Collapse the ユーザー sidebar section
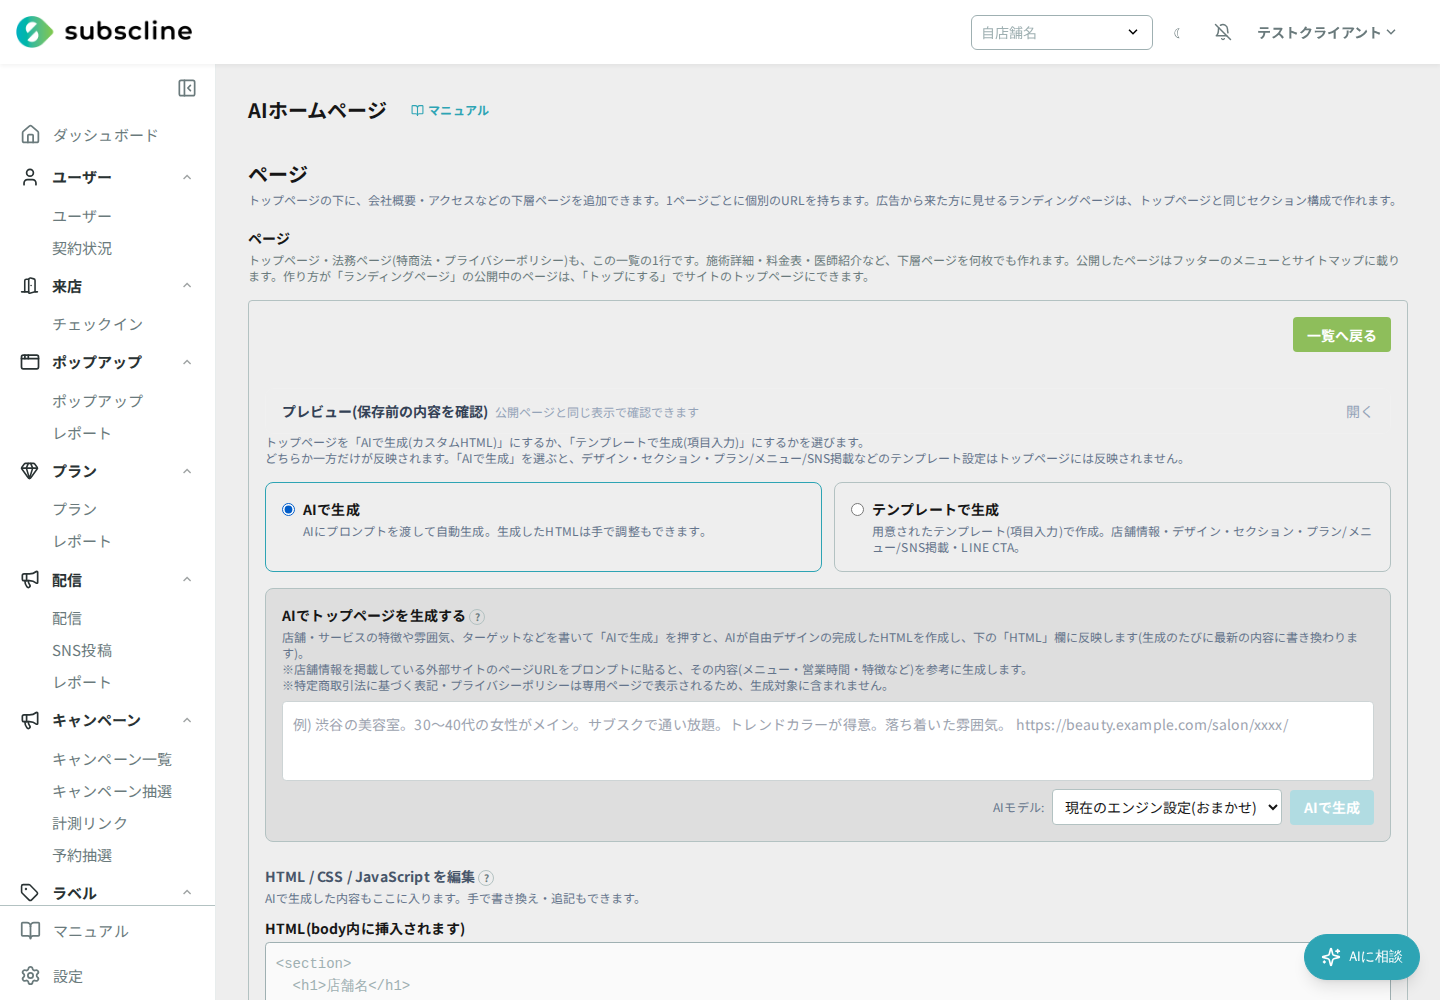 tap(187, 177)
